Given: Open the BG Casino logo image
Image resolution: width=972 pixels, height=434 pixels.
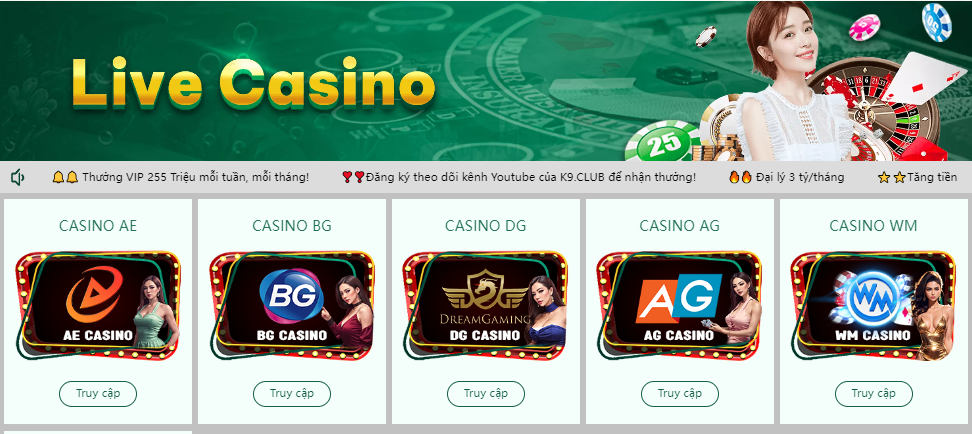Looking at the screenshot, I should (x=292, y=306).
